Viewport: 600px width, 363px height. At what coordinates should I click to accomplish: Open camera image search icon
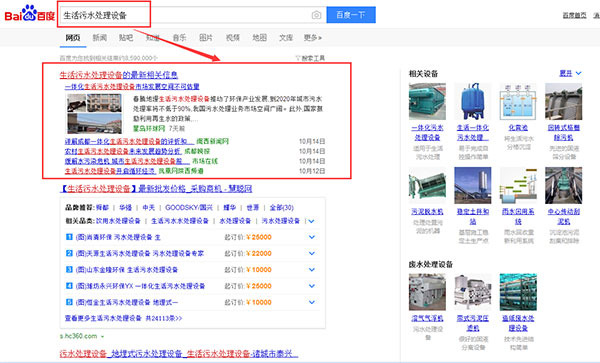click(x=316, y=15)
